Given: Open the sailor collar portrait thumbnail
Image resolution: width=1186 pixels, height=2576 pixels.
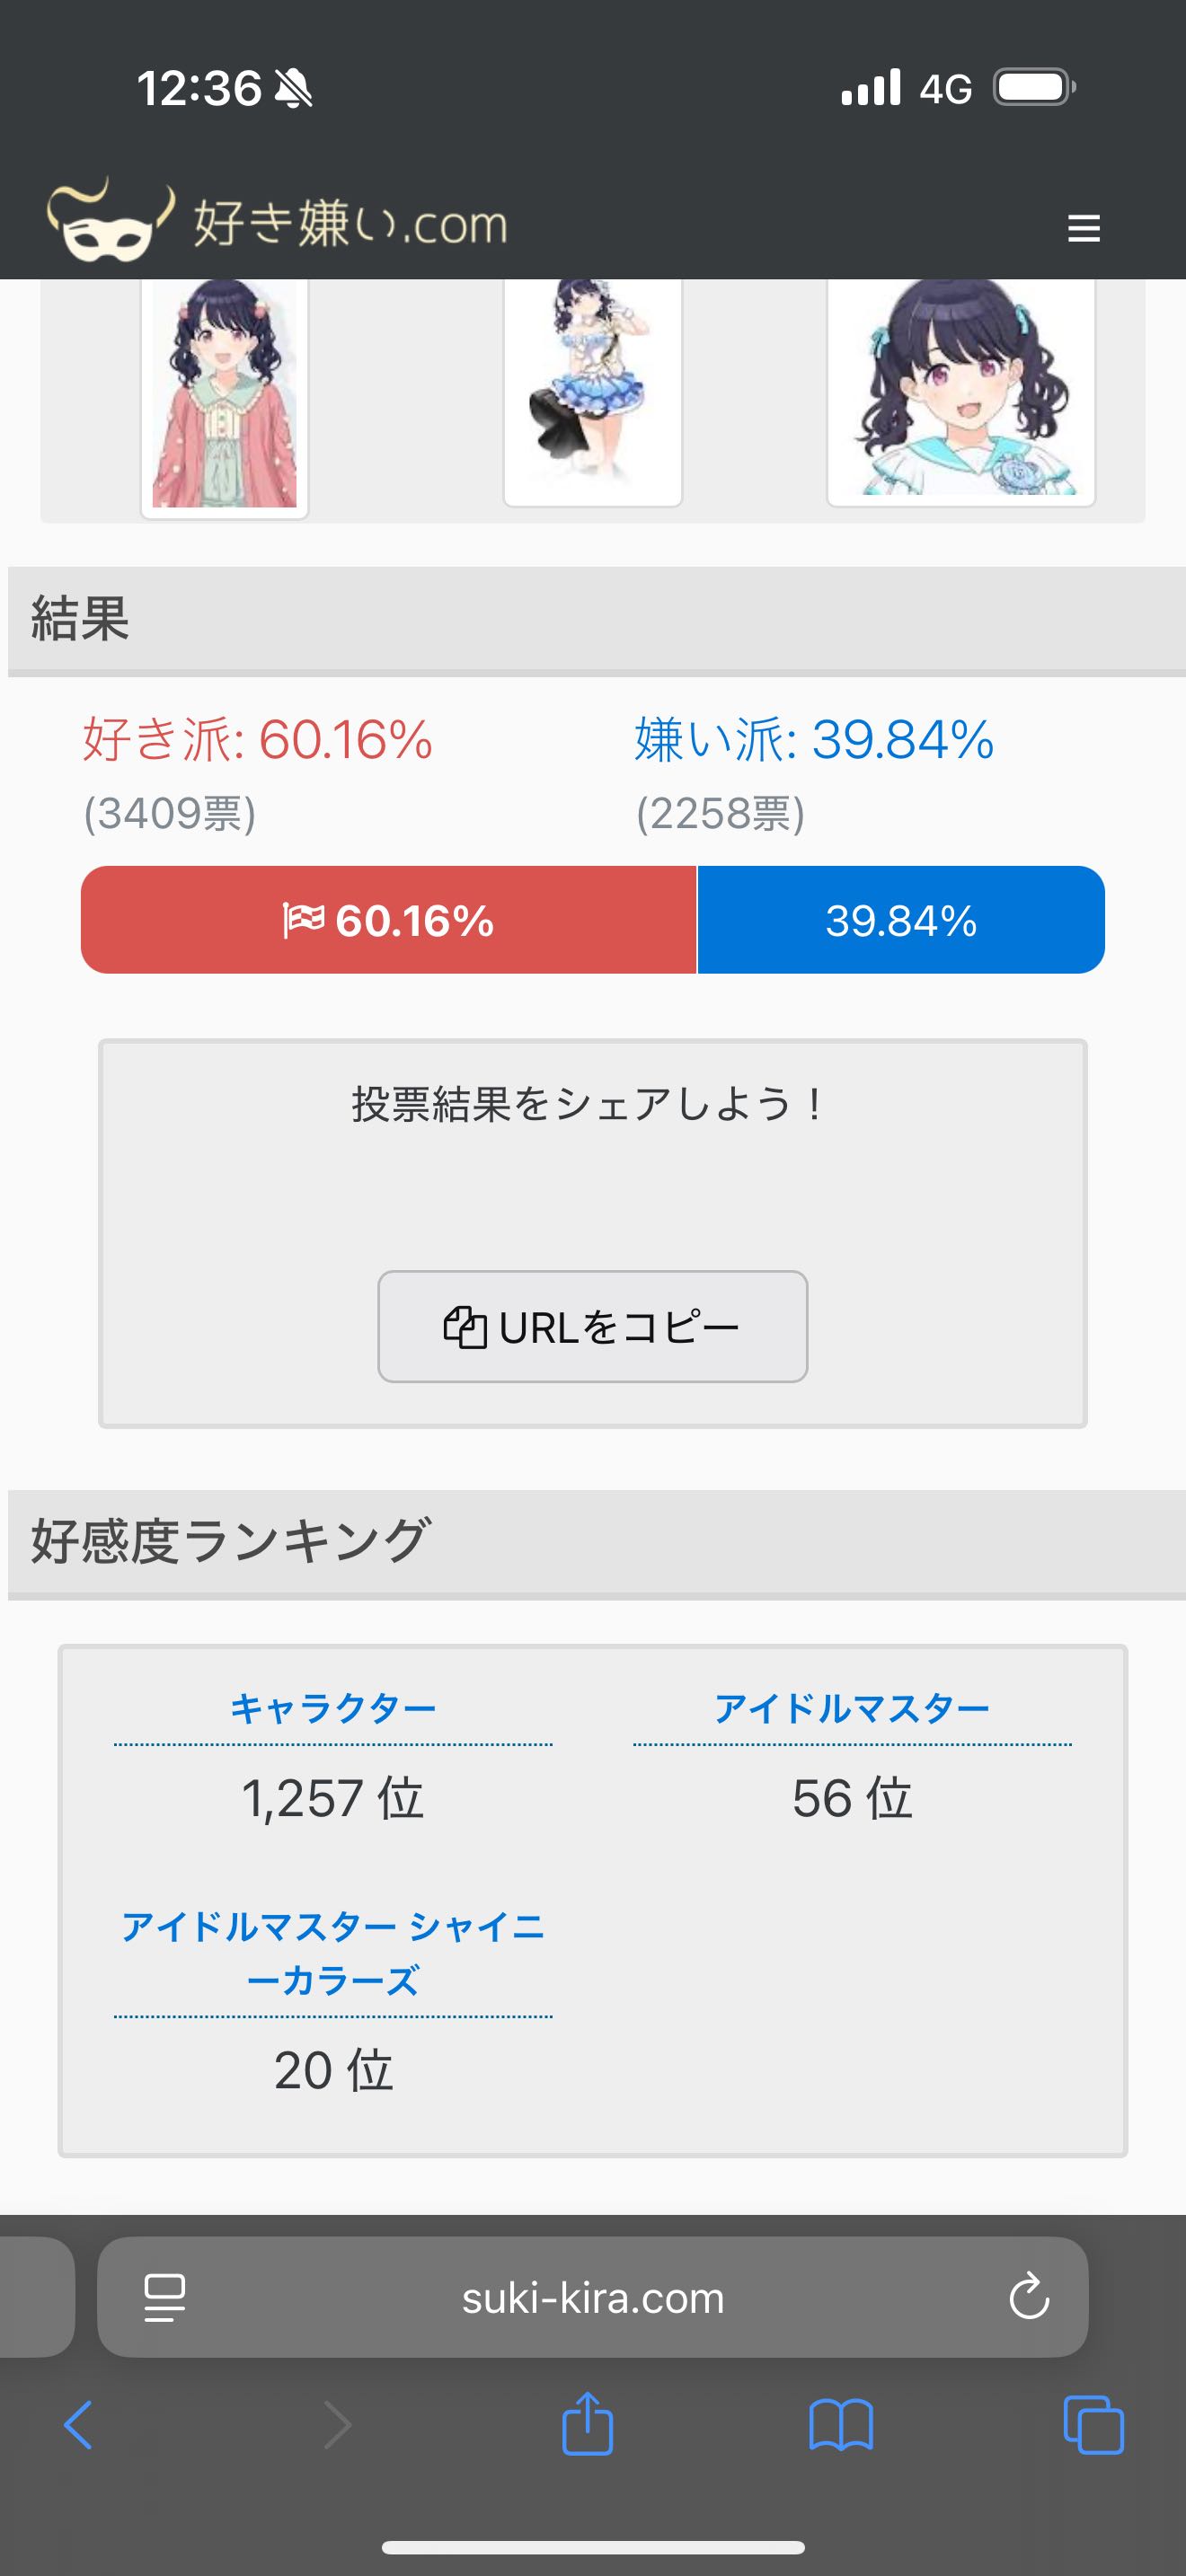Looking at the screenshot, I should pos(961,392).
